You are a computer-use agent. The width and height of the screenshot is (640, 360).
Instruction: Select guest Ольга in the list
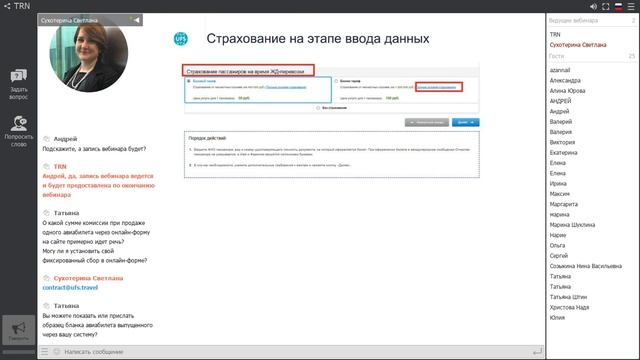tap(558, 245)
